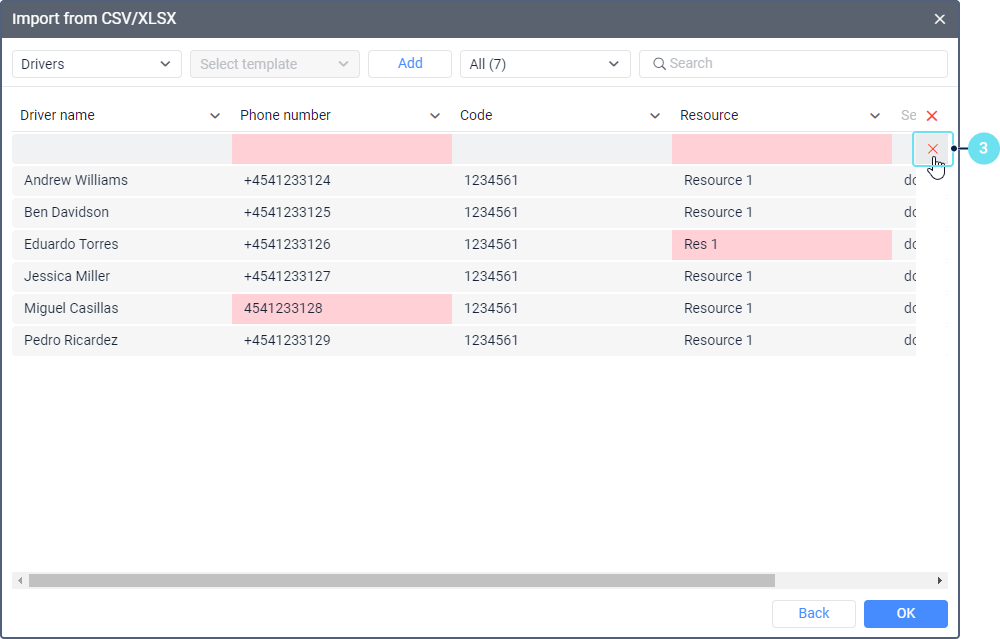Open the Code column chevron
Viewport: 1000px width, 639px height.
point(655,116)
